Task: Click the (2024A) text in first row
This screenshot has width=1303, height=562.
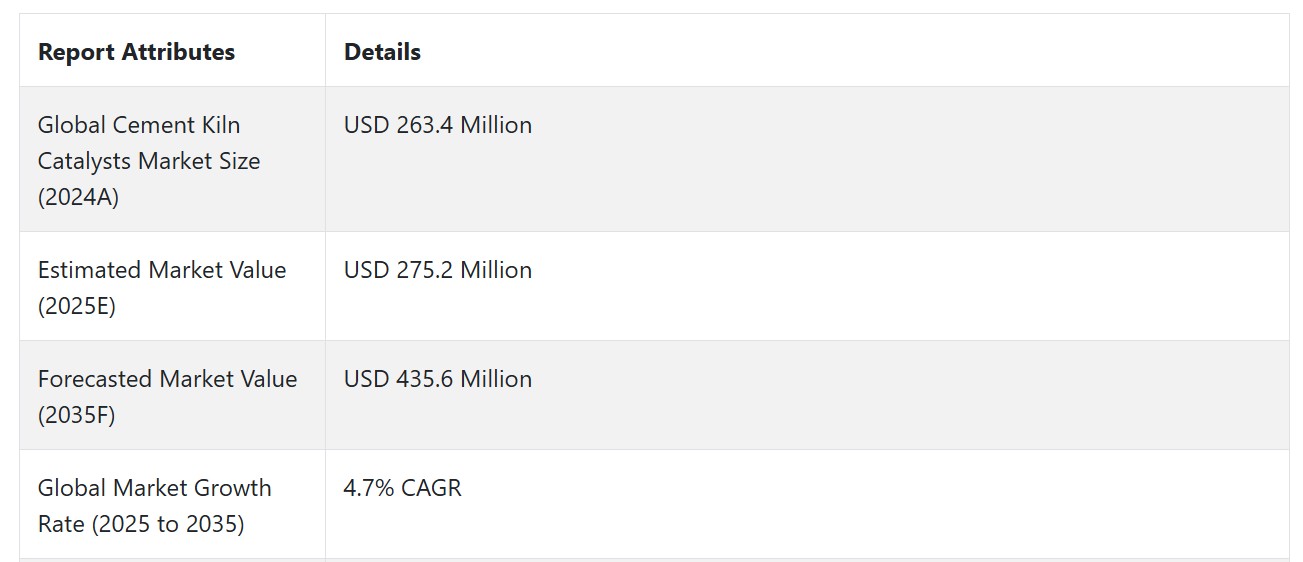Action: [x=78, y=197]
